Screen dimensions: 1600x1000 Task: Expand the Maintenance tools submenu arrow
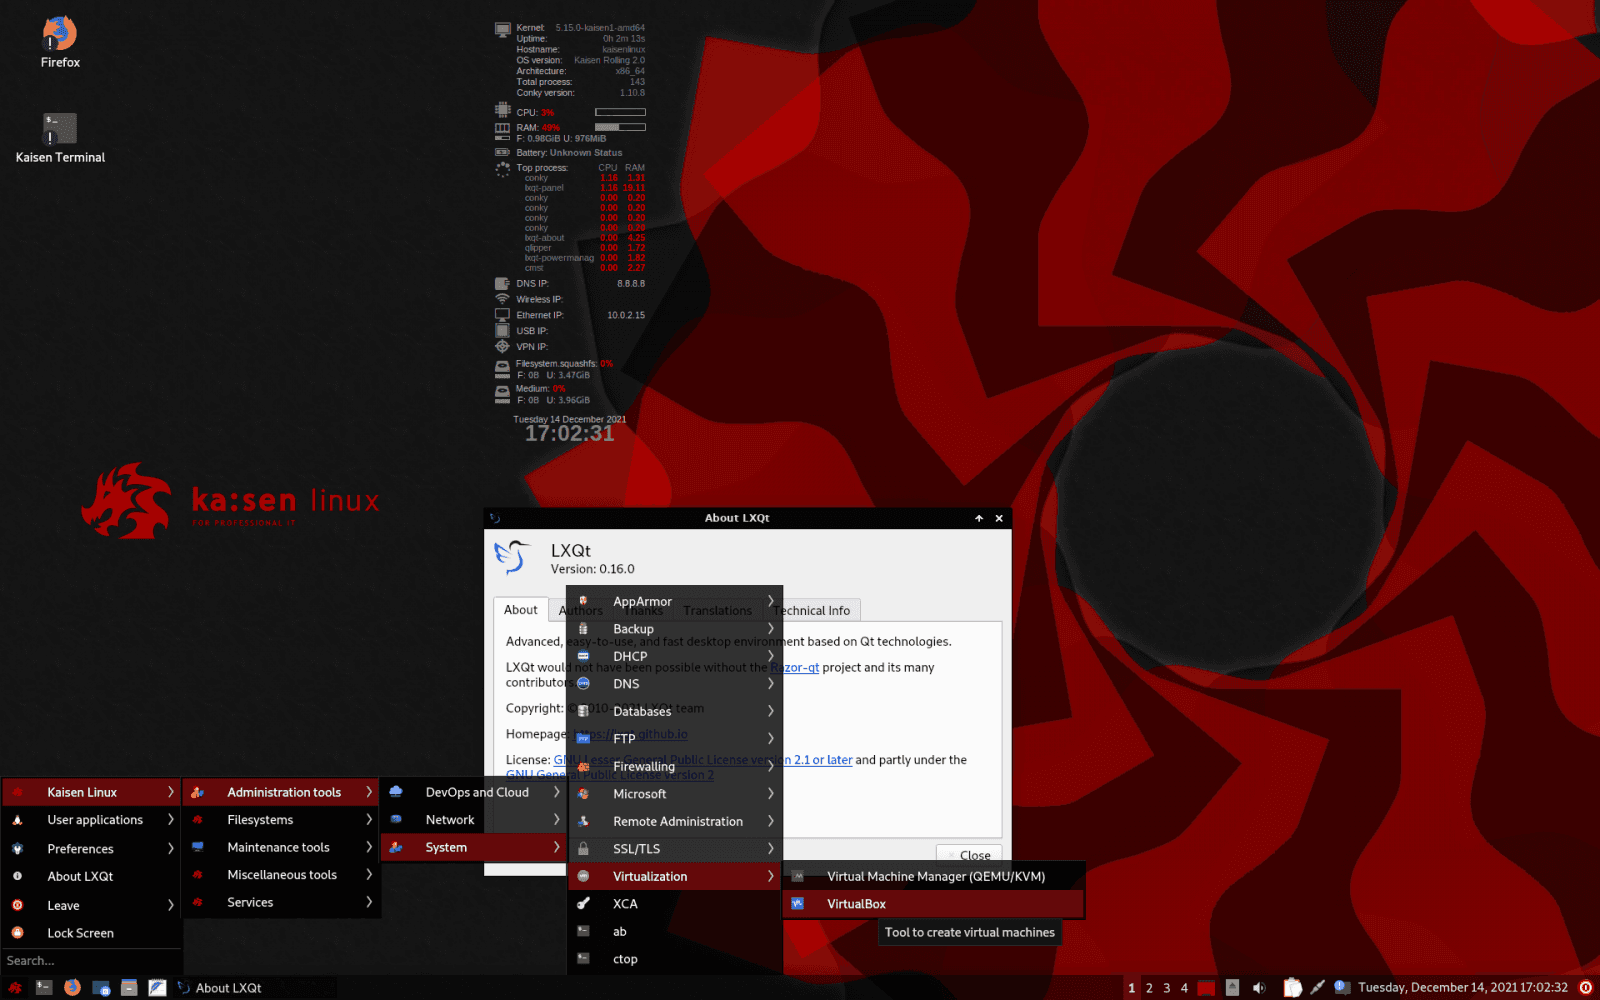click(x=369, y=847)
